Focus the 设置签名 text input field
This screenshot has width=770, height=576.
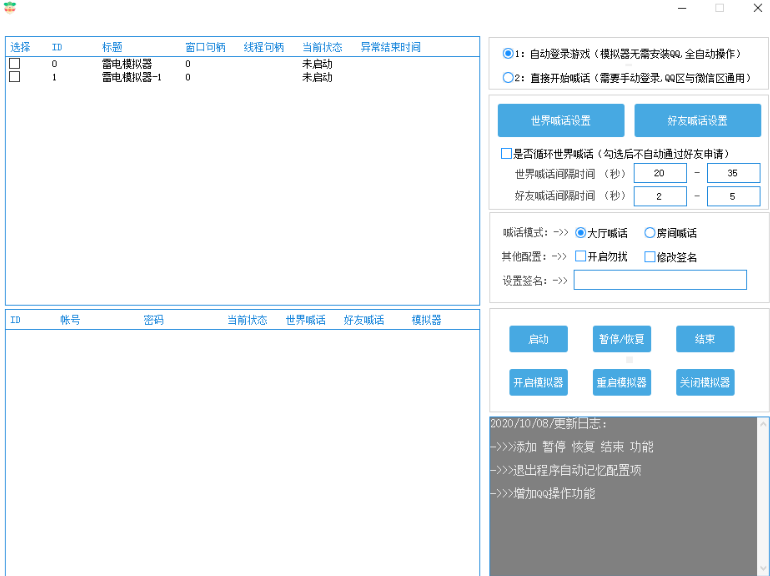[660, 280]
